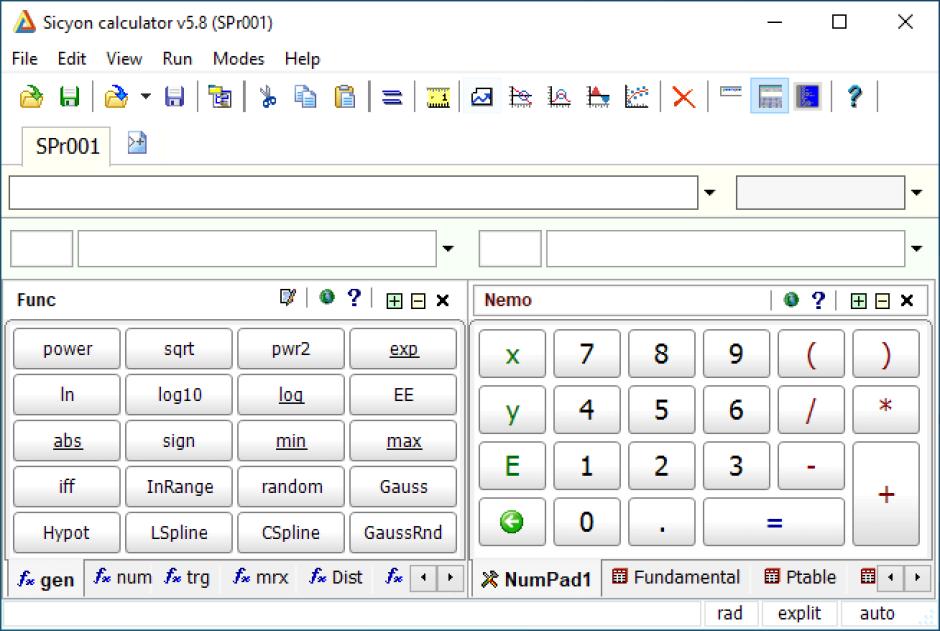940x631 pixels.
Task: Cut with the scissors icon
Action: pyautogui.click(x=267, y=96)
